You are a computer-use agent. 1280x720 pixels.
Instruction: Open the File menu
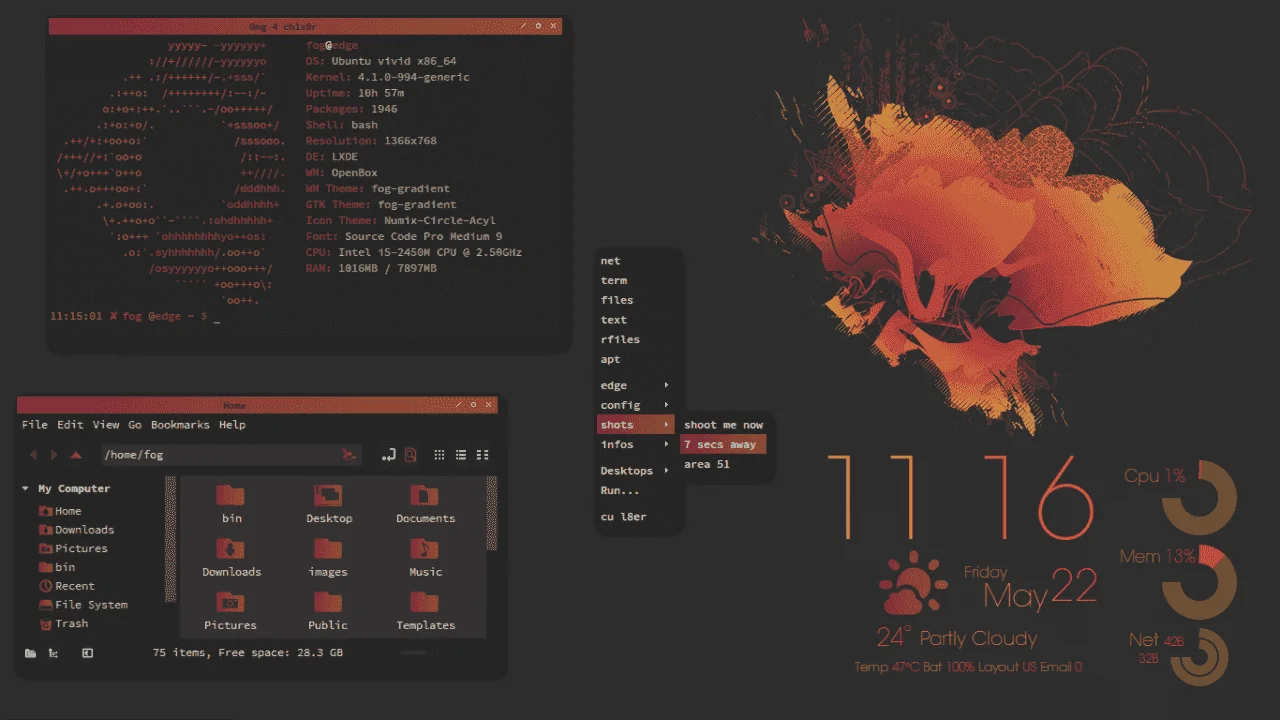click(35, 425)
